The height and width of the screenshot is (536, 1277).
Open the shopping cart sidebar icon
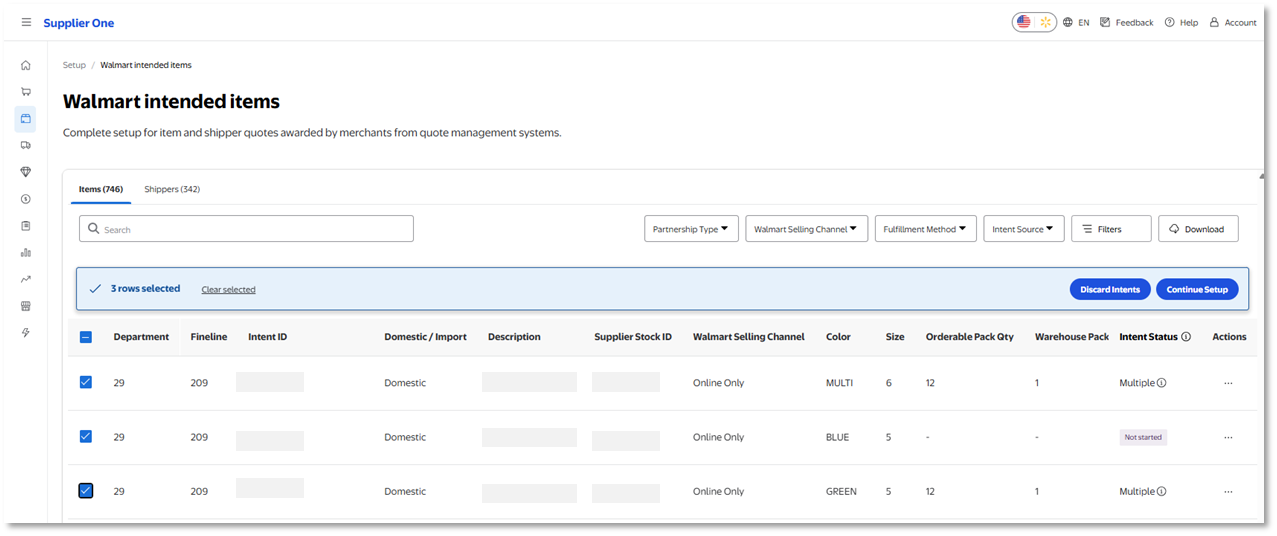26,92
